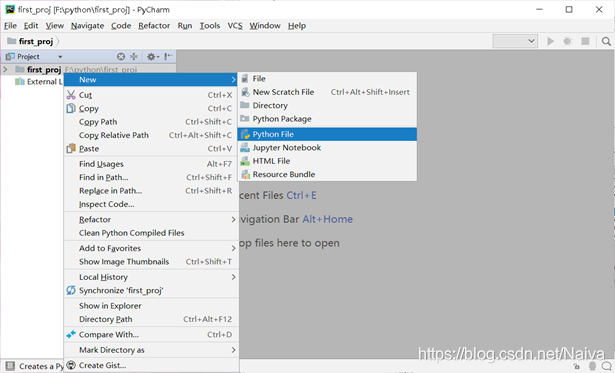Click the Paste clipboard icon
This screenshot has height=373, width=615.
point(71,149)
